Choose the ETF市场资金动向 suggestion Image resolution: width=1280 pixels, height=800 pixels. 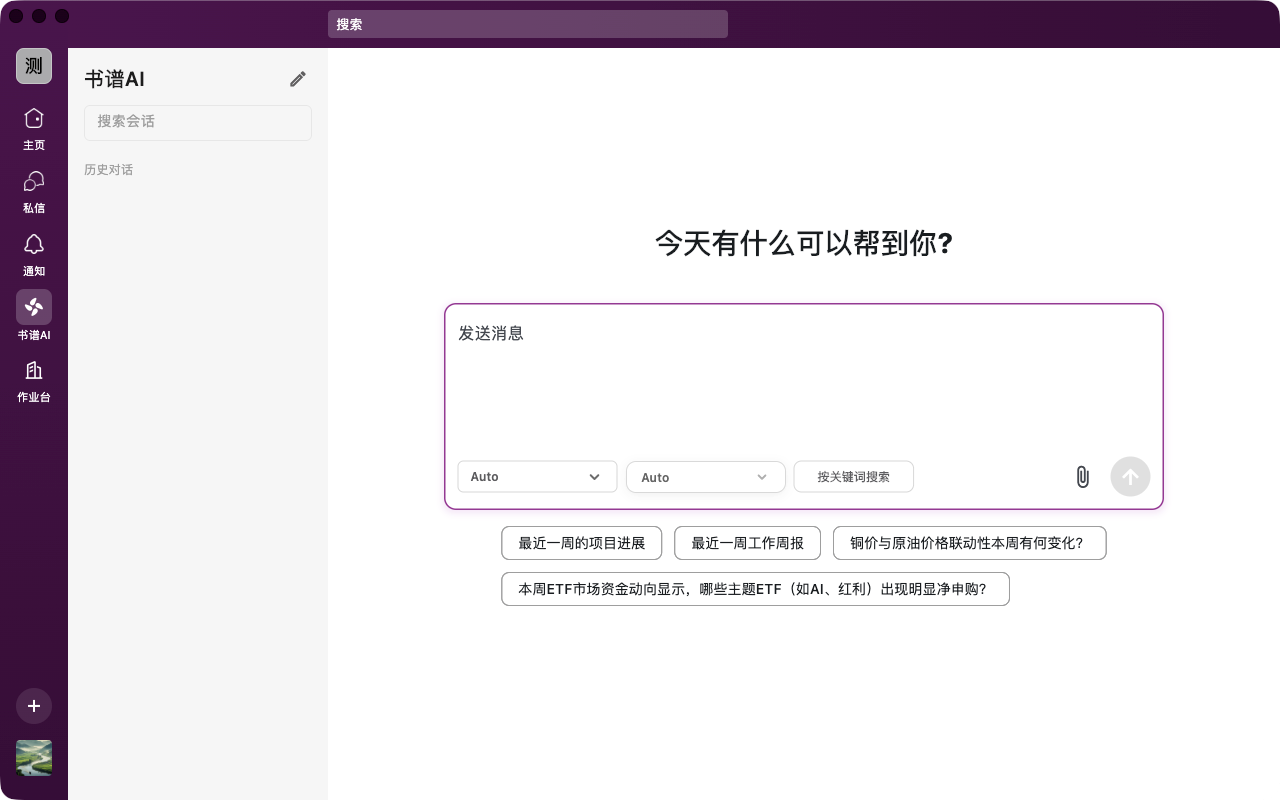click(x=755, y=589)
